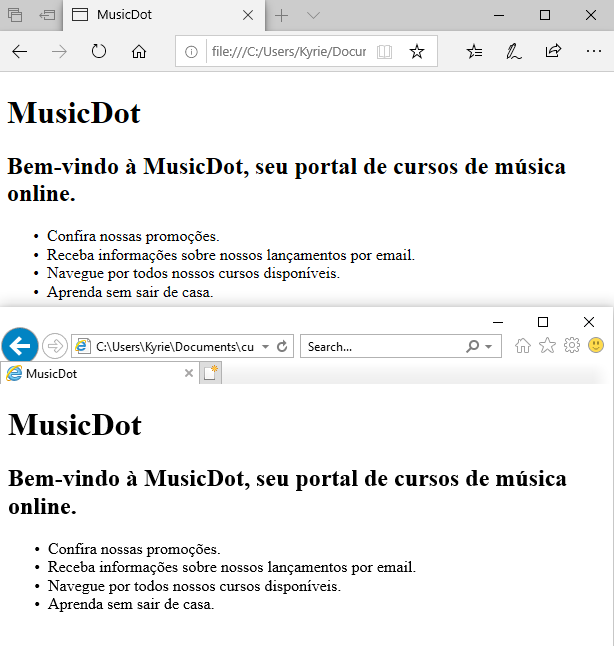
Task: Add page to favorites with Edge star icon
Action: pyautogui.click(x=417, y=51)
